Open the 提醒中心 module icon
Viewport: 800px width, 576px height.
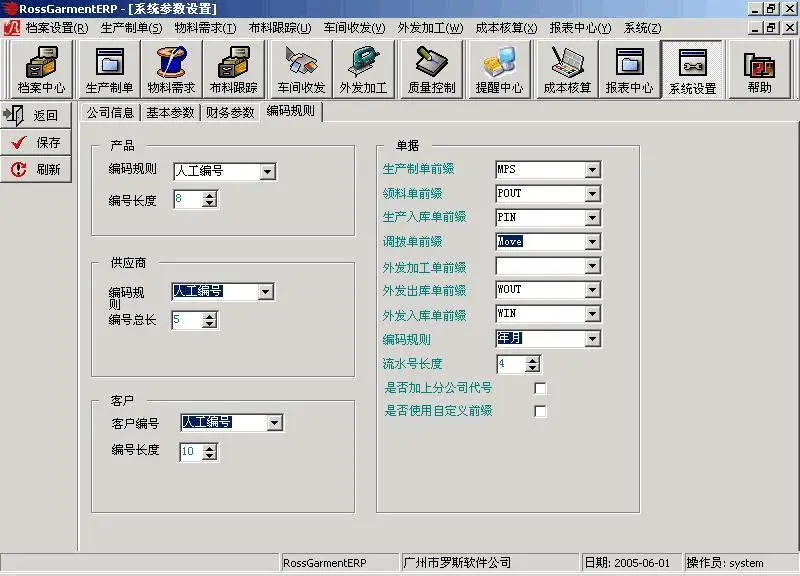tap(500, 68)
